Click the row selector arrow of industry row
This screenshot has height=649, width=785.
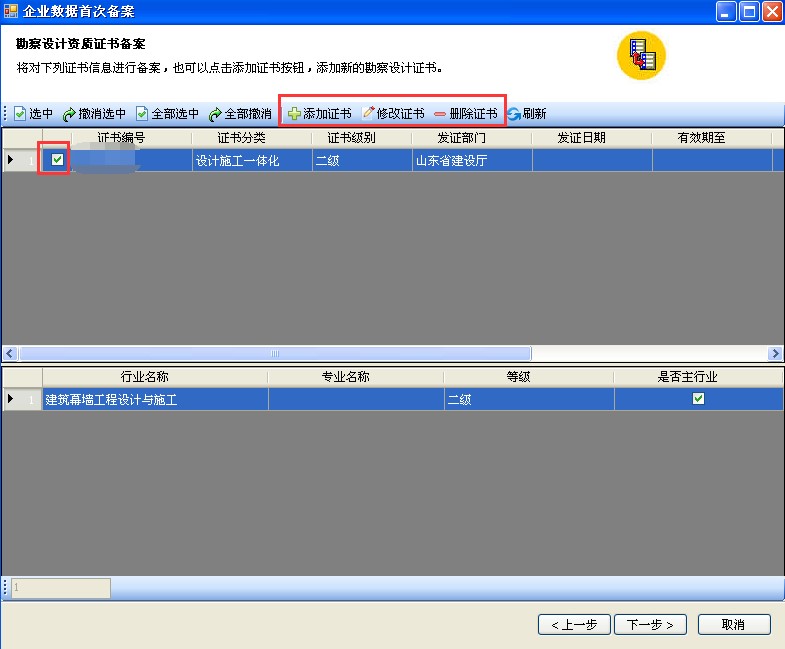(11, 399)
